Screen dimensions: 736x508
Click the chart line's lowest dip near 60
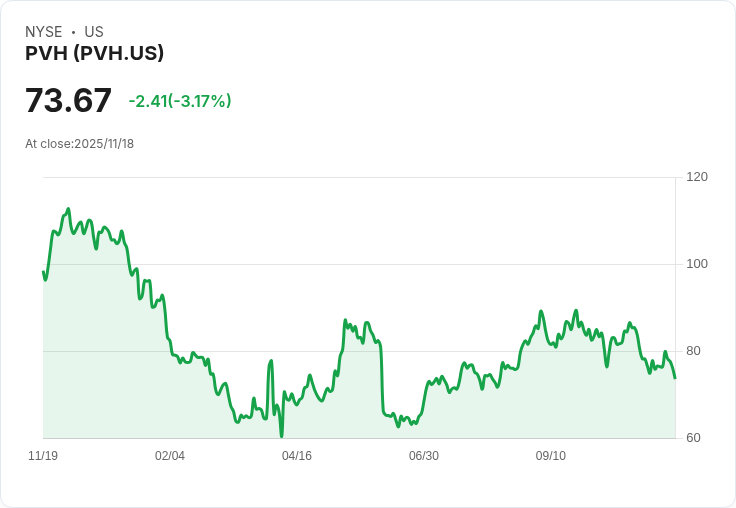282,436
